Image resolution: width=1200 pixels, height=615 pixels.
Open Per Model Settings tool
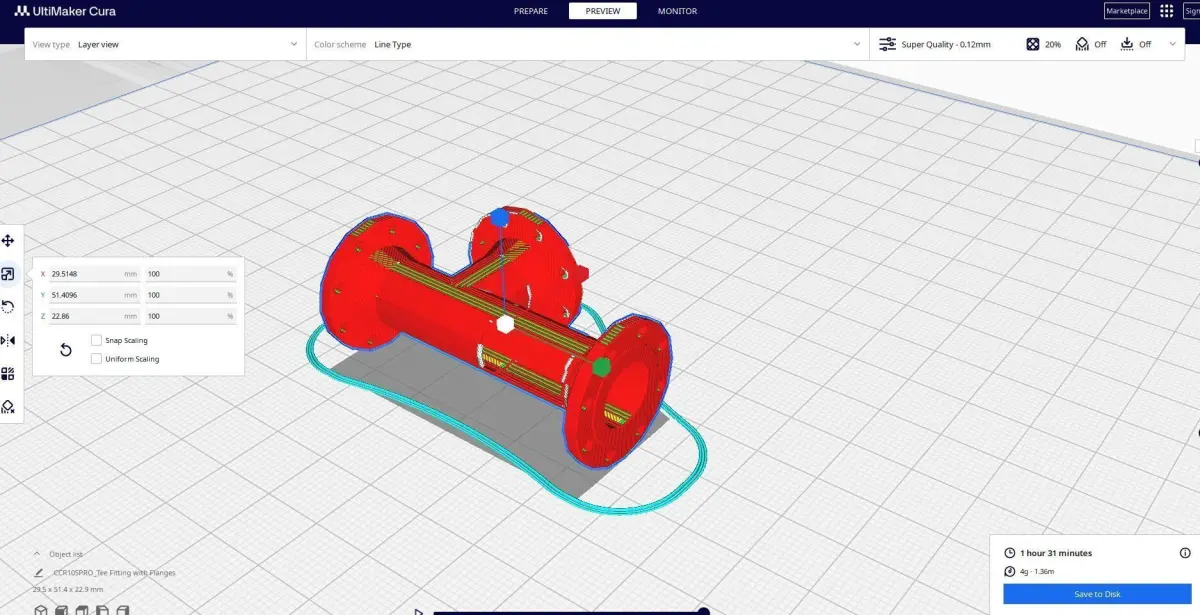click(x=8, y=374)
